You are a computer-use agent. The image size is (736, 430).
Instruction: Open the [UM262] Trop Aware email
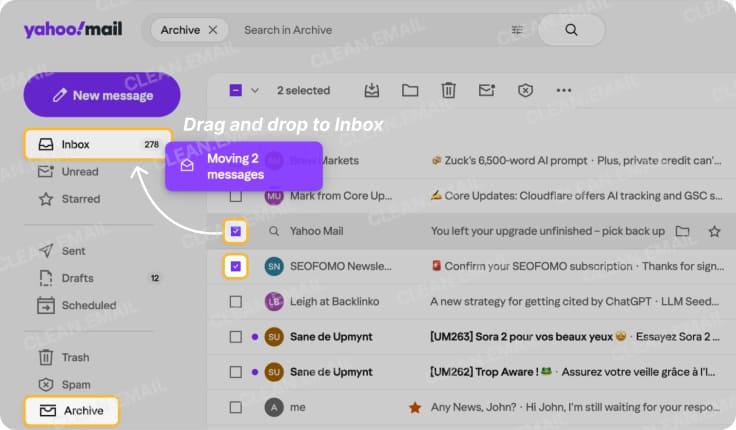click(x=573, y=372)
